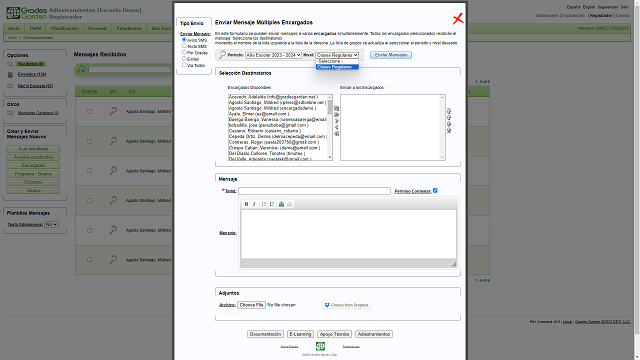The width and height of the screenshot is (640, 360).
Task: Click the single left-arrow remove recipient icon
Action: pos(337,127)
